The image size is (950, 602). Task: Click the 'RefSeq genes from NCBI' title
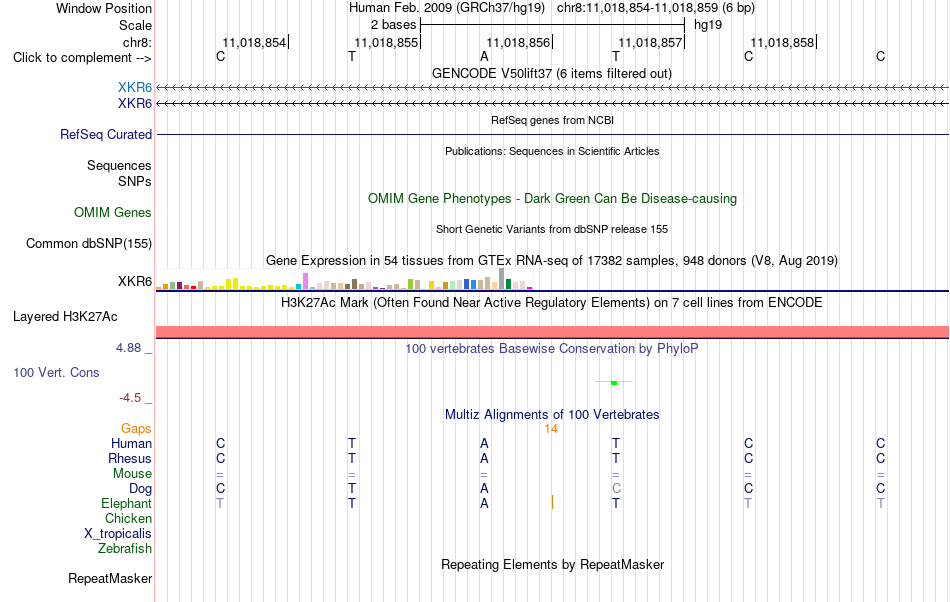[552, 121]
